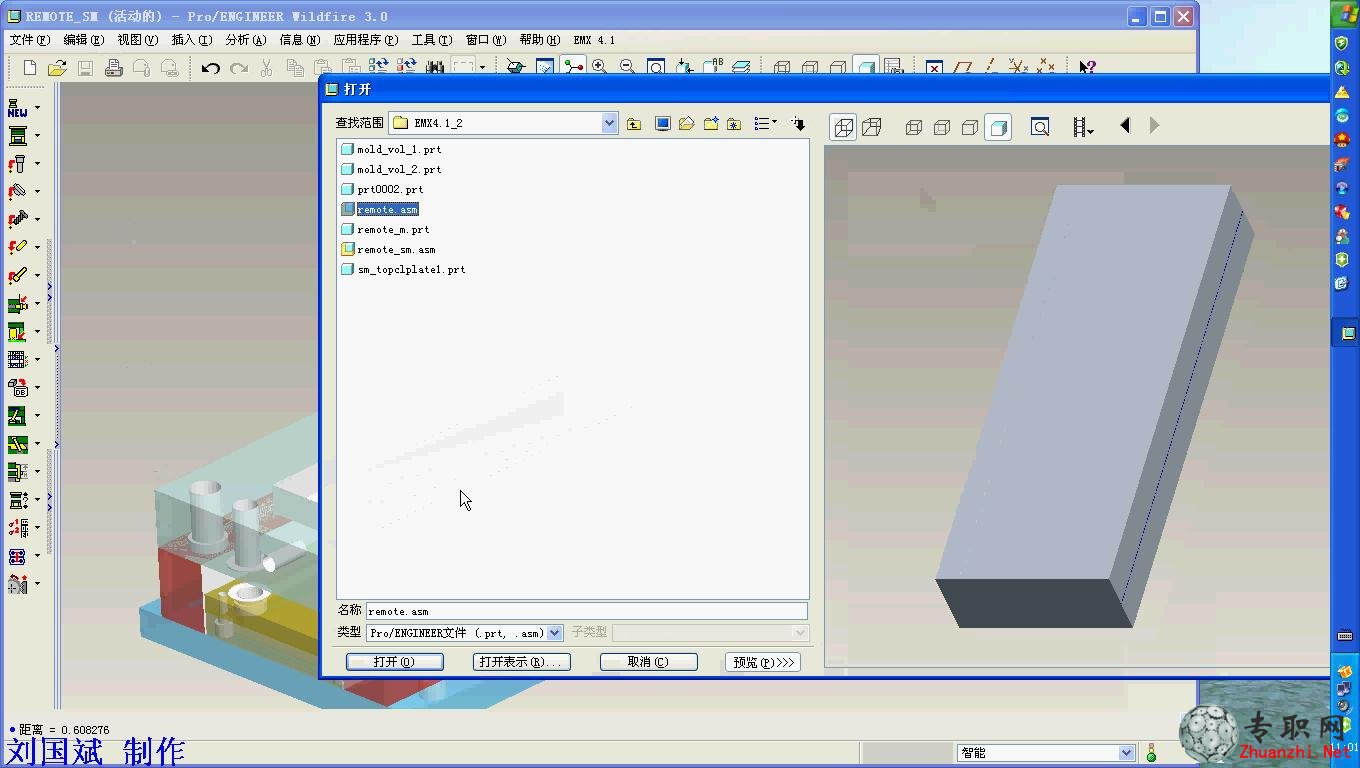1360x768 pixels.
Task: Toggle perspective view in preview toolbar
Action: (871, 127)
